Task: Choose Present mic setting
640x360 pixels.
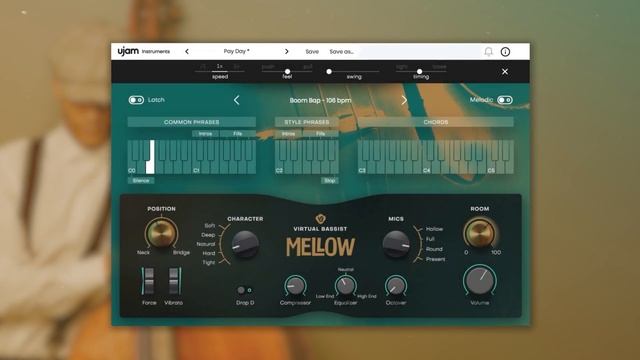Action: coord(436,259)
